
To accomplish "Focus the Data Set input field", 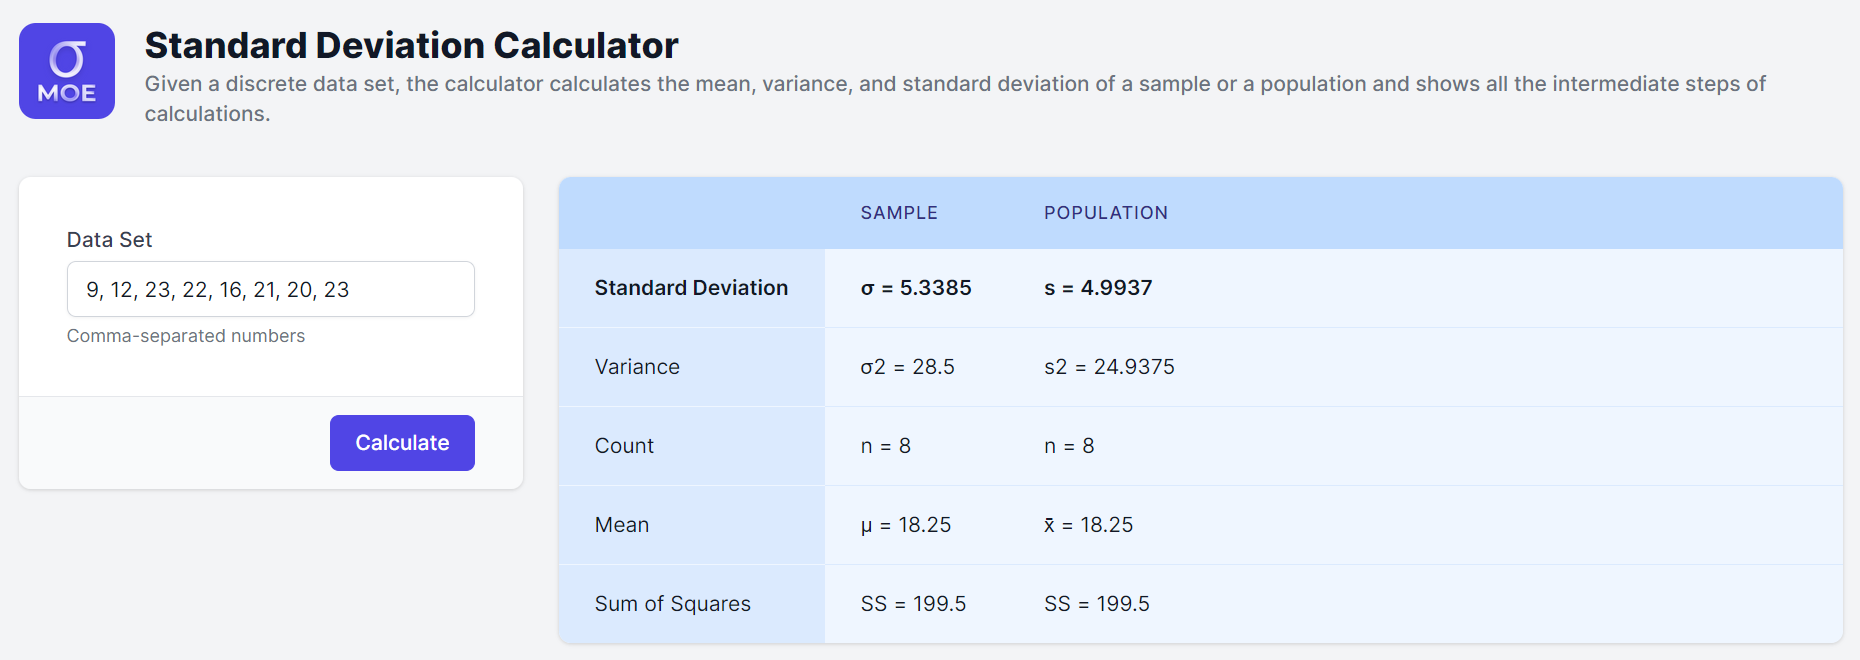I will (x=270, y=289).
